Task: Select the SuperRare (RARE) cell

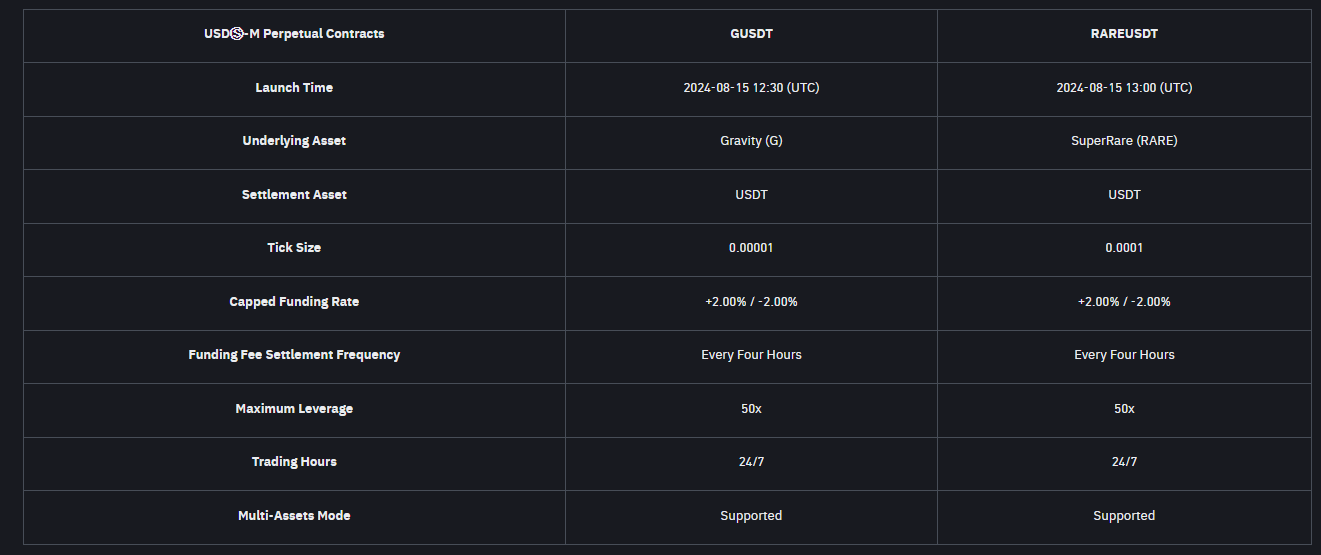Action: click(1124, 141)
